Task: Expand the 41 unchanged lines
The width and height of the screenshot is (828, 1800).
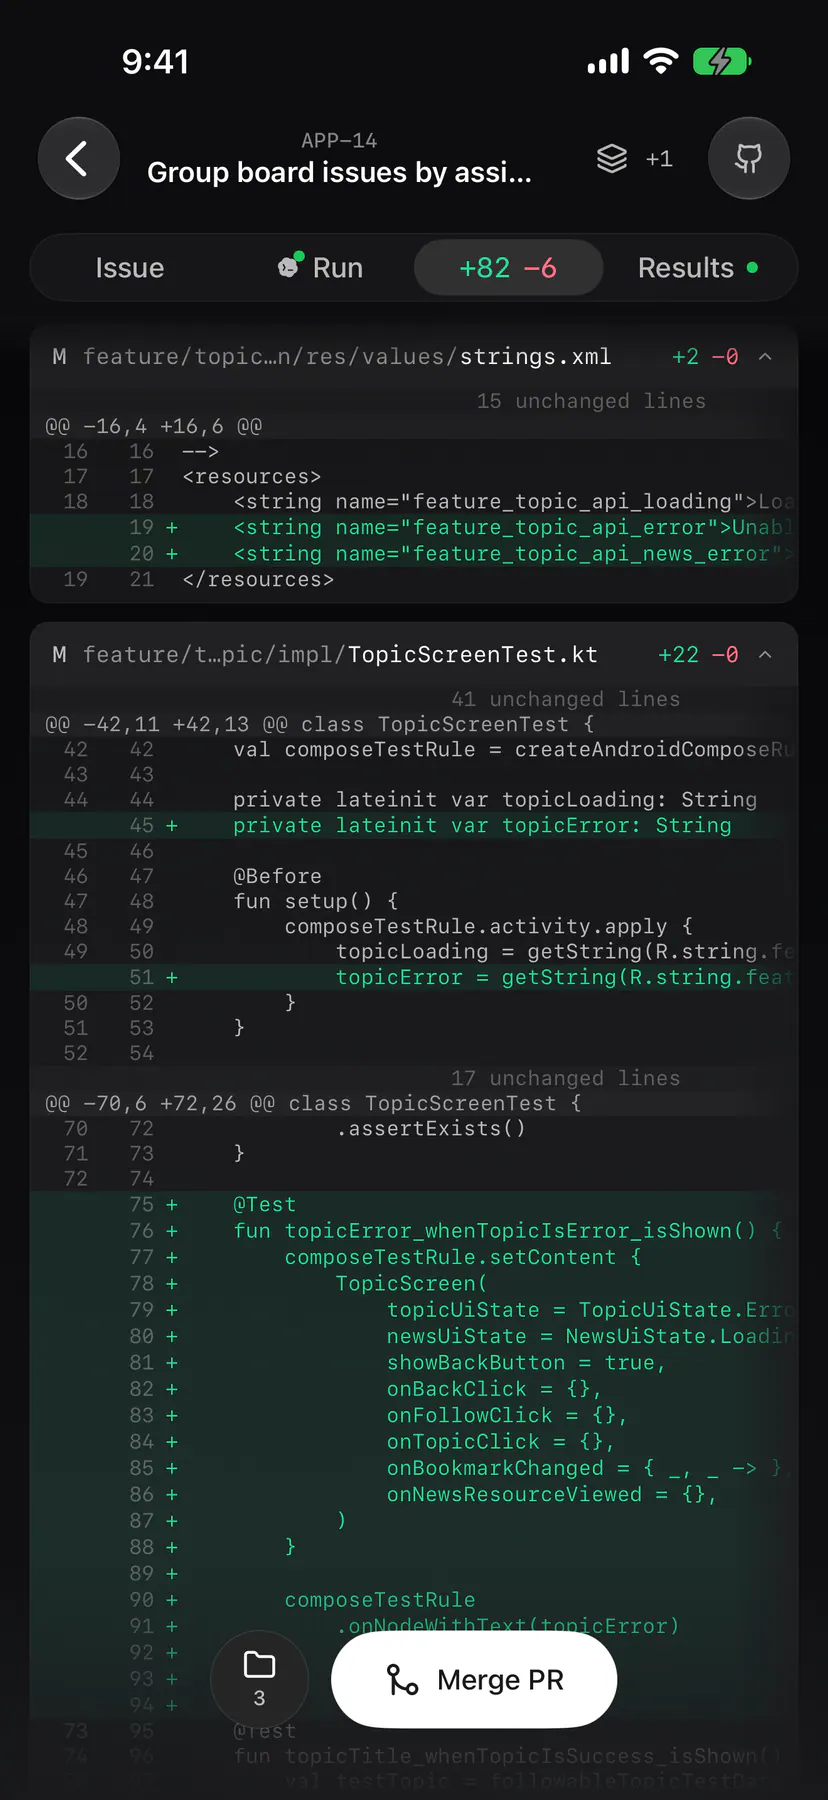Action: (565, 699)
